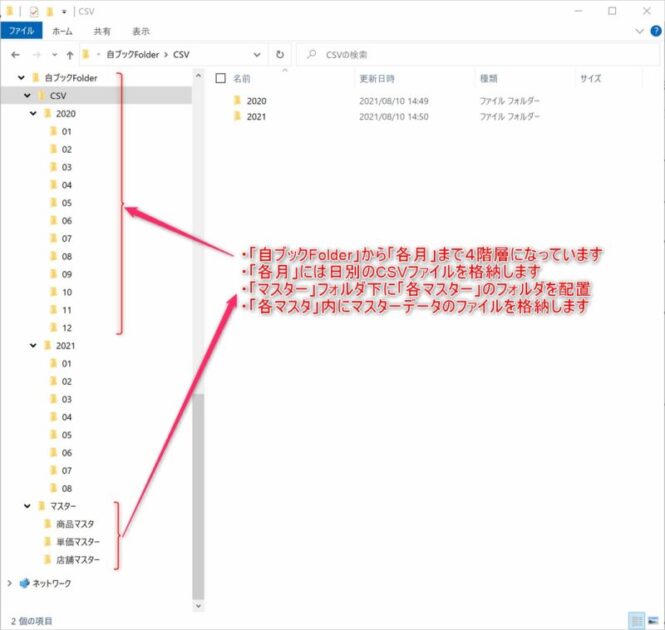Open folder 09 under 2020

[67, 274]
